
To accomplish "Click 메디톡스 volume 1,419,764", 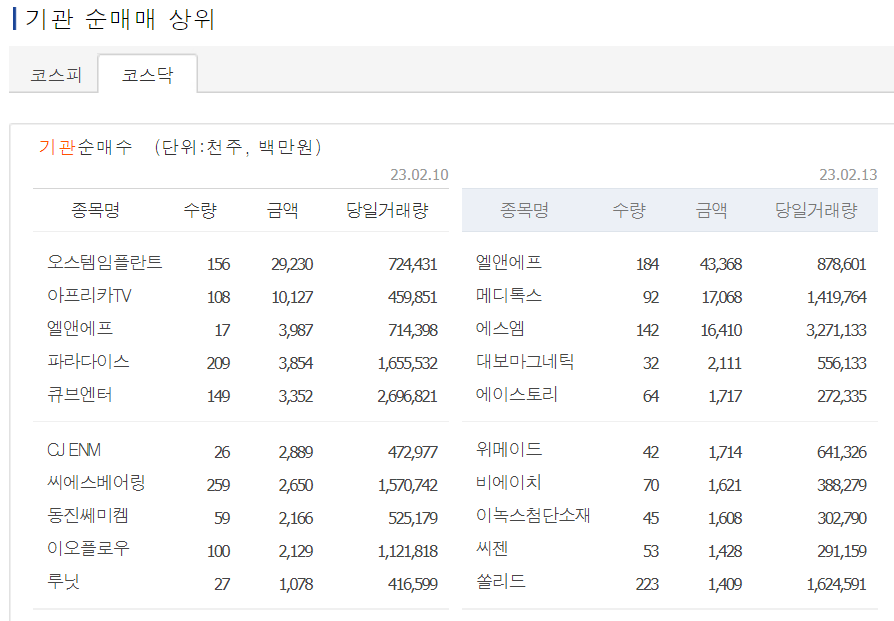I will (x=836, y=298).
